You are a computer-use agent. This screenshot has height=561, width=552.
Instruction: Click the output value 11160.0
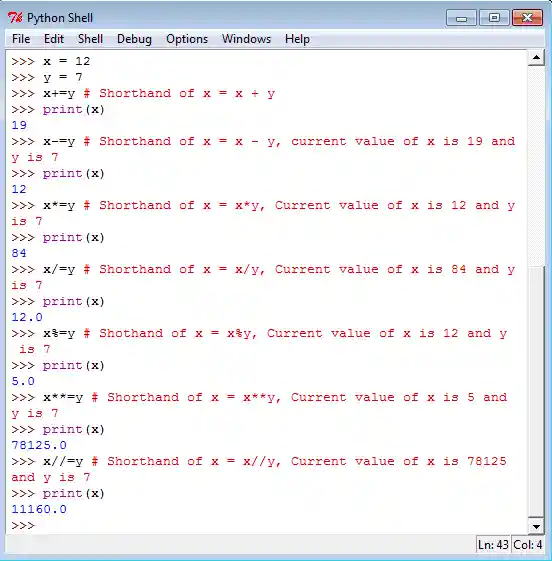point(39,509)
